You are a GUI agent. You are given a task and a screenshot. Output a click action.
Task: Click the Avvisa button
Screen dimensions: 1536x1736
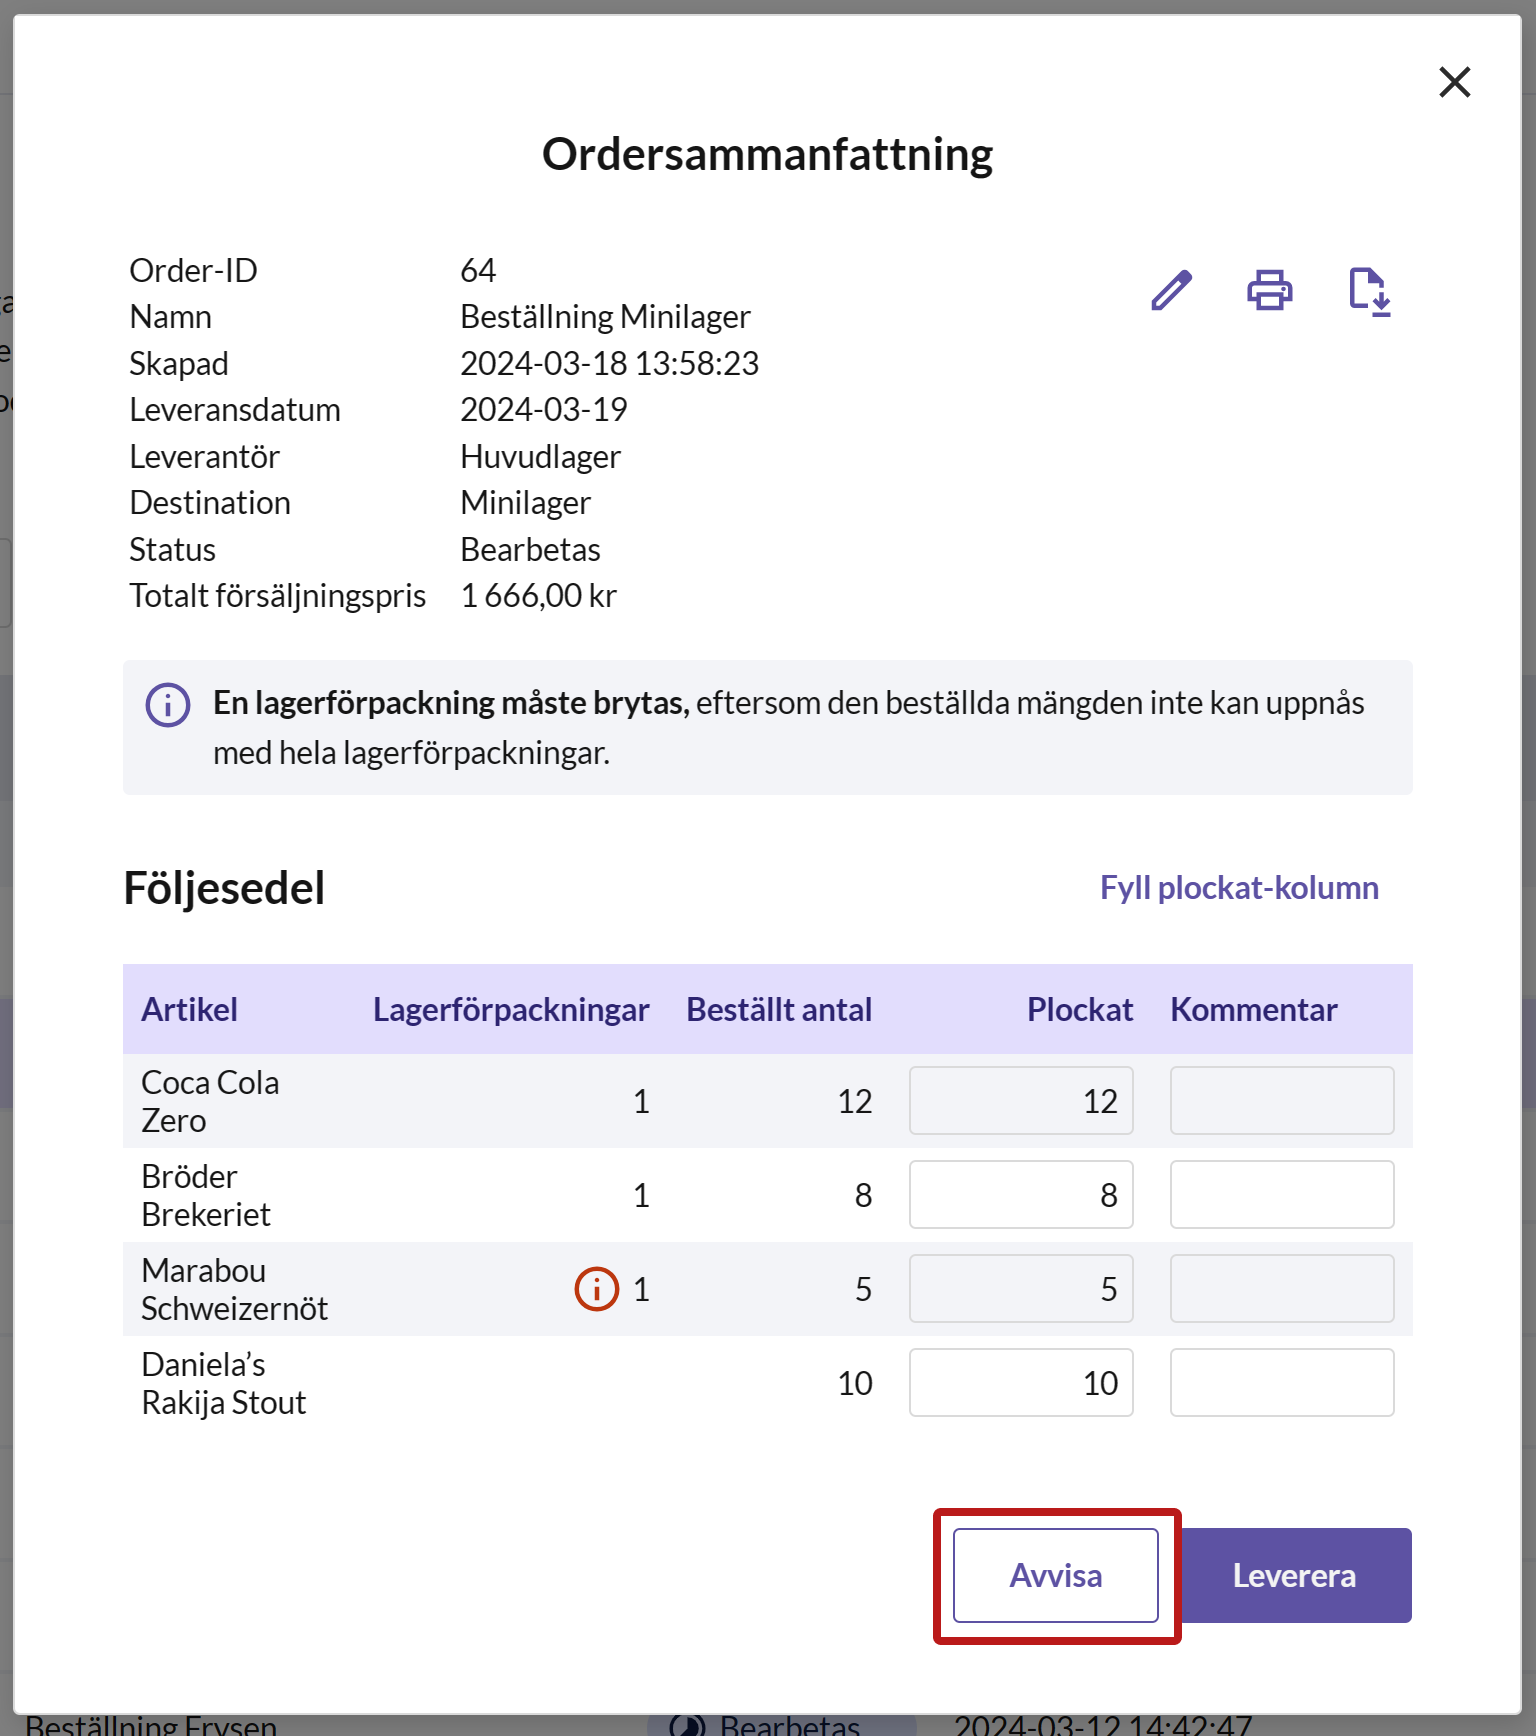coord(1056,1575)
